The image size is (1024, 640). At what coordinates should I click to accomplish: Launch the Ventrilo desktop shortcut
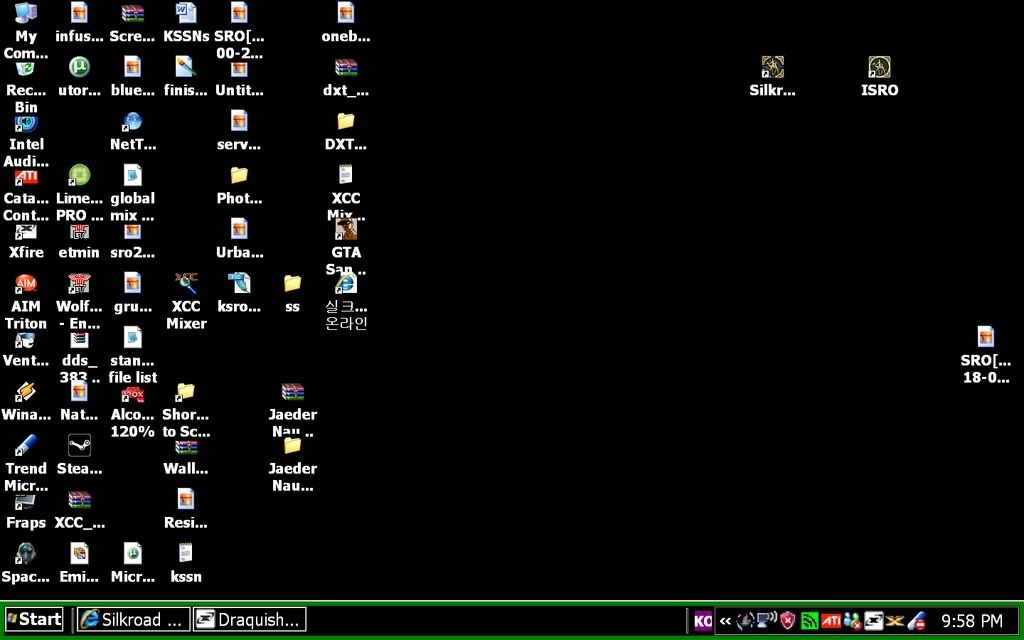(x=26, y=340)
